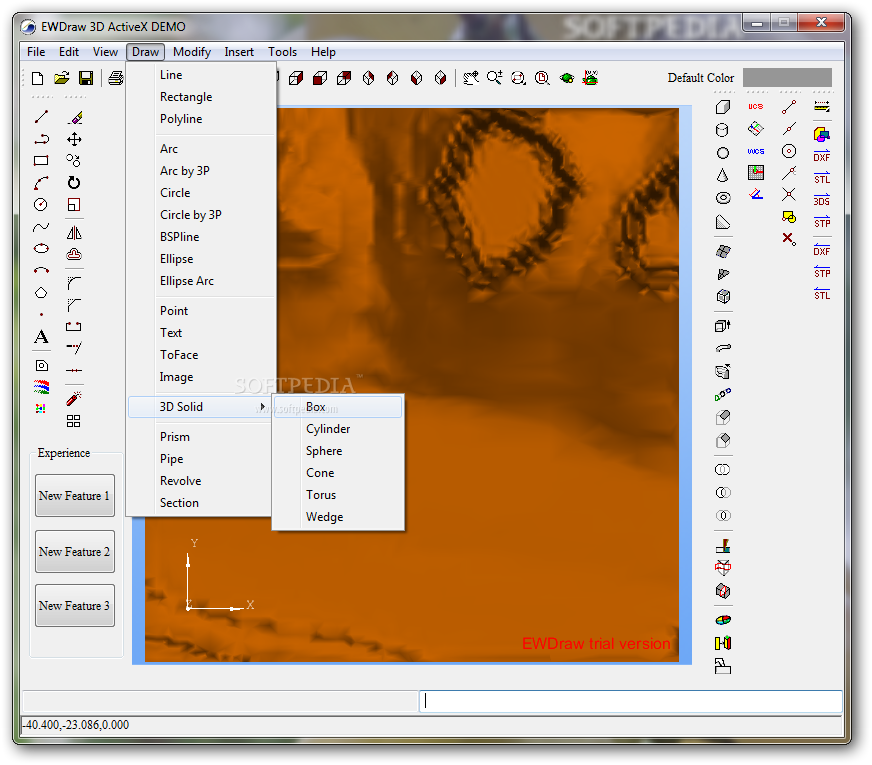872x765 pixels.
Task: Select the Polygon tool icon
Action: click(x=41, y=293)
